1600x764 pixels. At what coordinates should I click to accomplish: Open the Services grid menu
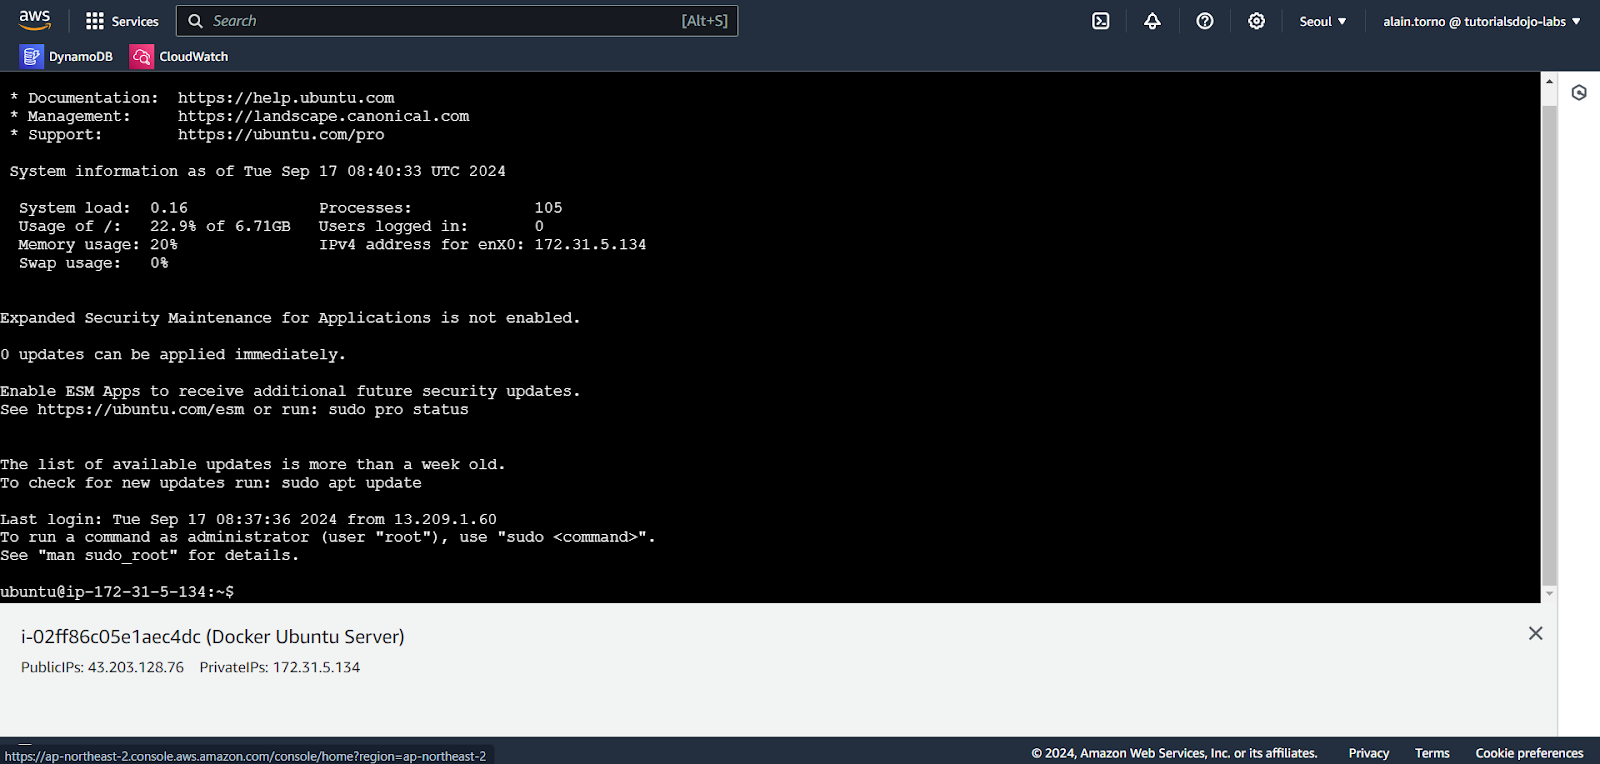pyautogui.click(x=95, y=21)
